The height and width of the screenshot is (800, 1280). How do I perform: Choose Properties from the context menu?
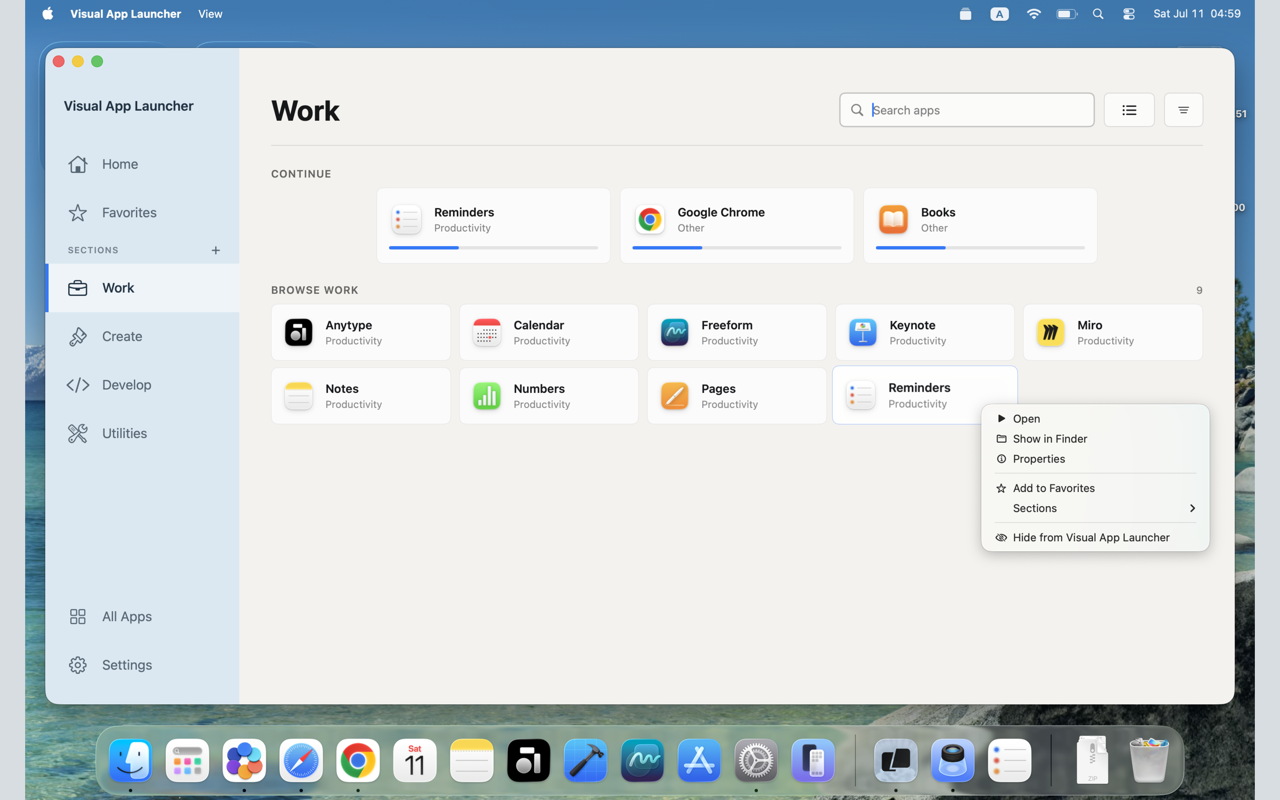click(x=1095, y=459)
